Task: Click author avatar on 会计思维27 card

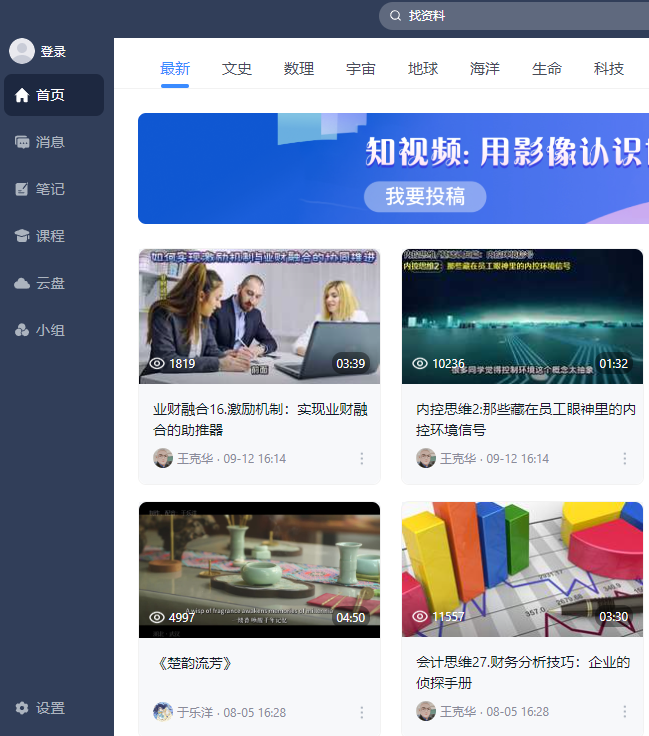Action: click(426, 711)
